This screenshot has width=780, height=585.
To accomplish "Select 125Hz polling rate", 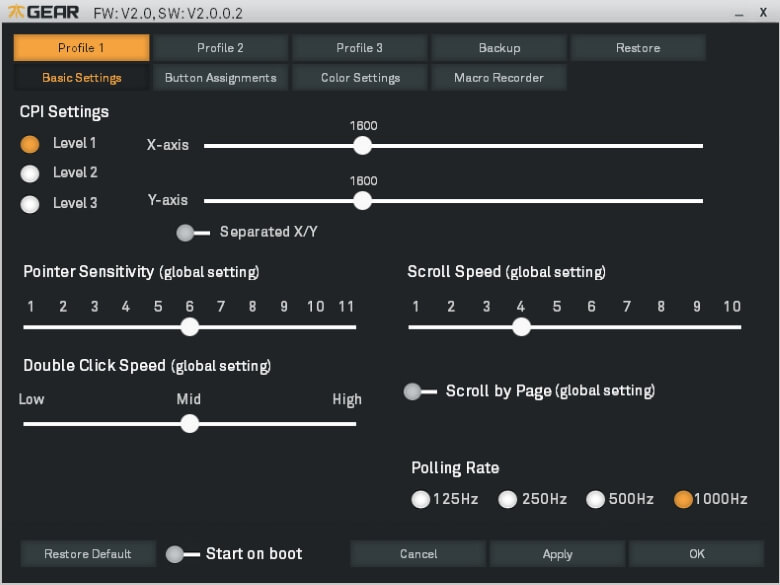I will tap(421, 499).
